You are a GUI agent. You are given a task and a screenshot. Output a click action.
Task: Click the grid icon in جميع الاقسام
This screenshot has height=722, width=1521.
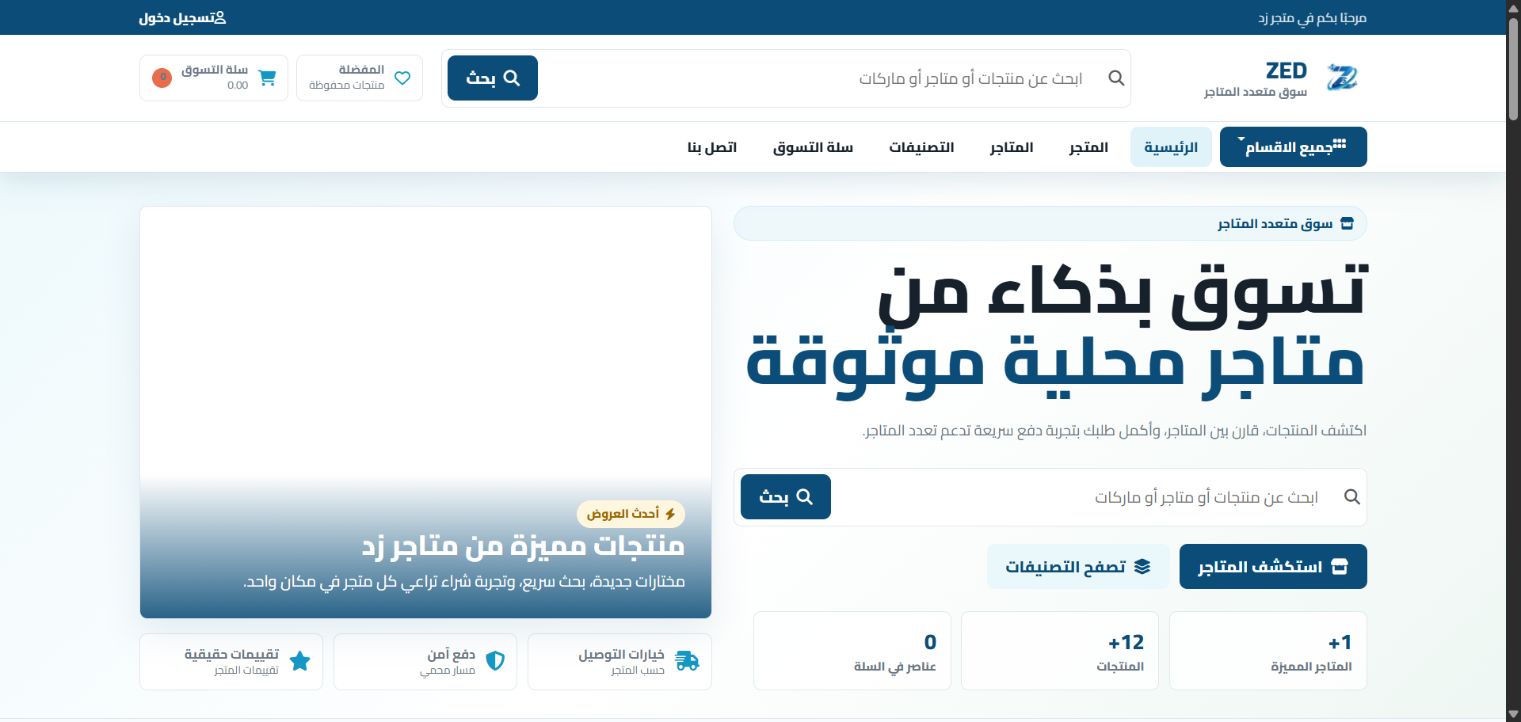[x=1340, y=145]
